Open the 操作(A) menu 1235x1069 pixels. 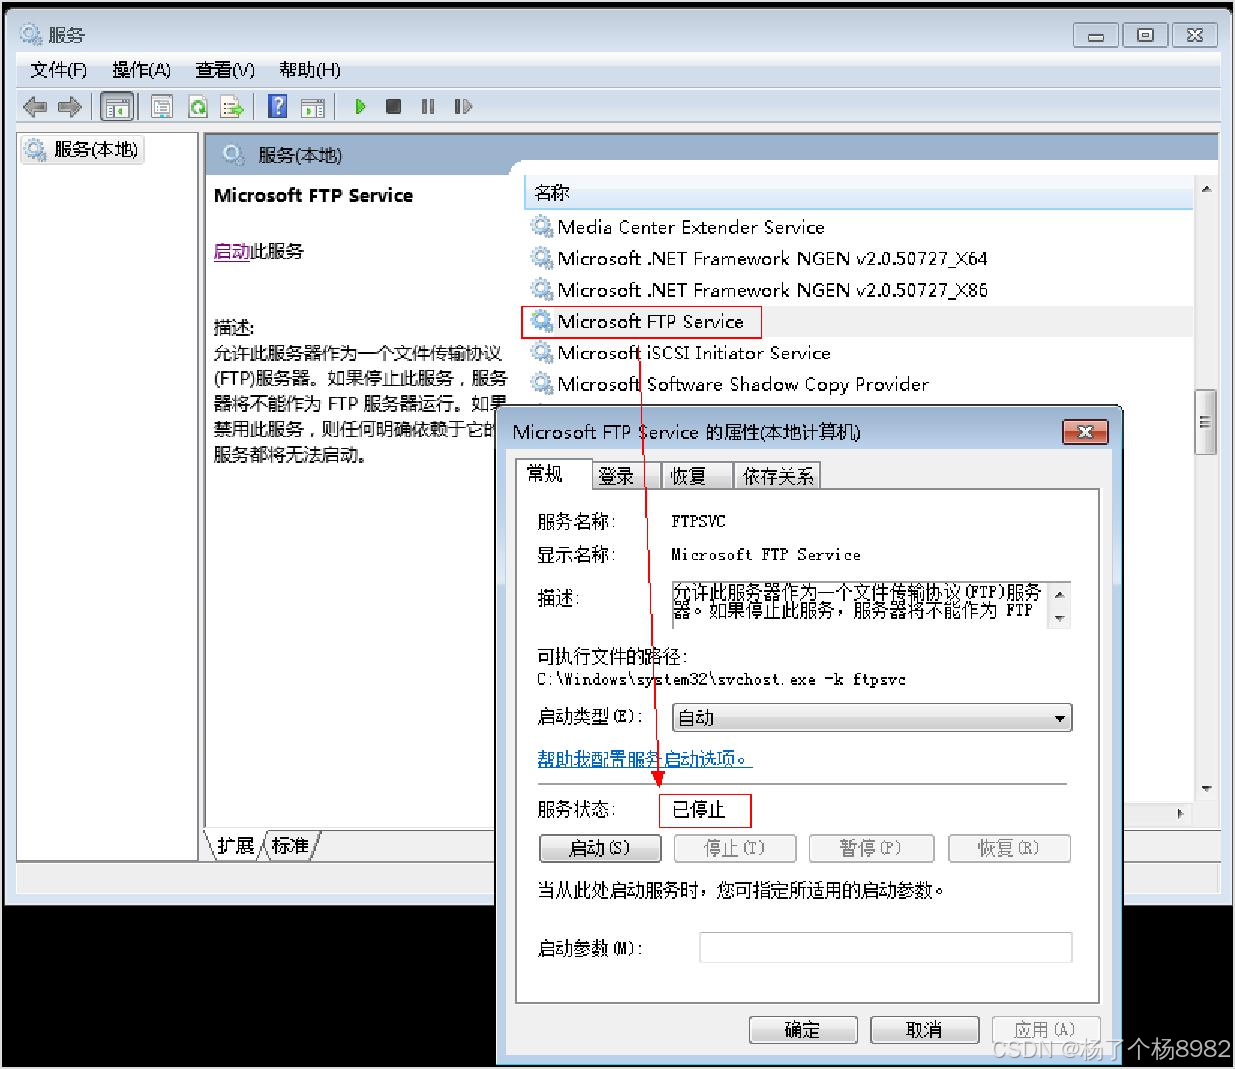141,70
